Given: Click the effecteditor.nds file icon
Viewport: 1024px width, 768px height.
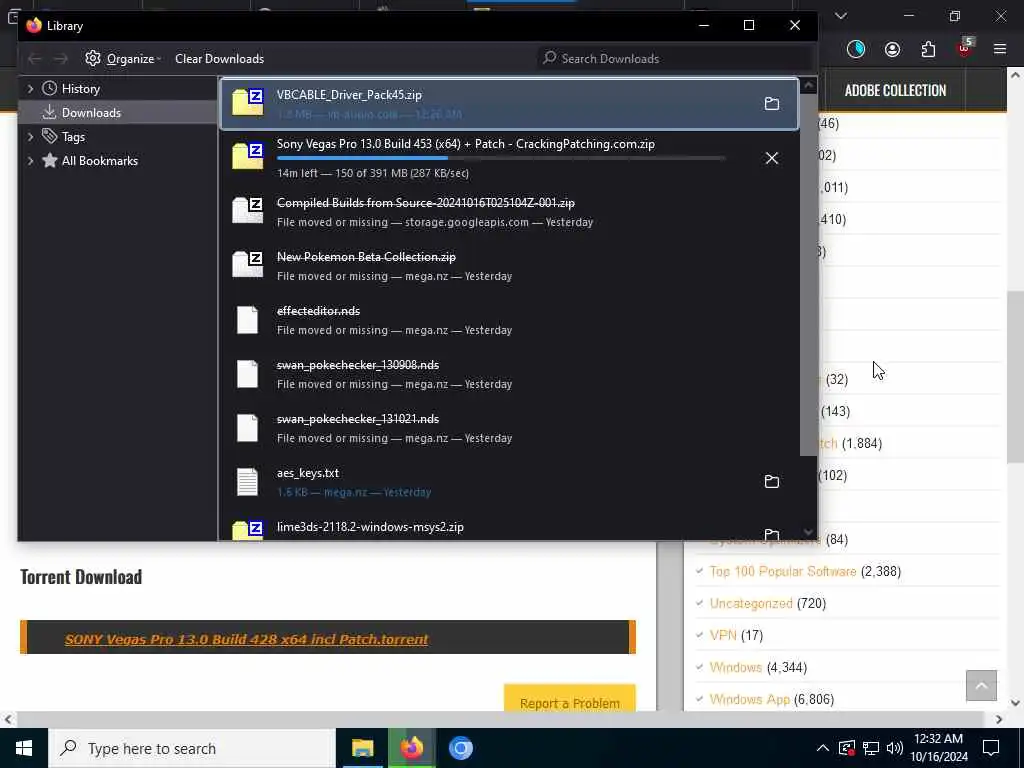Looking at the screenshot, I should point(248,320).
